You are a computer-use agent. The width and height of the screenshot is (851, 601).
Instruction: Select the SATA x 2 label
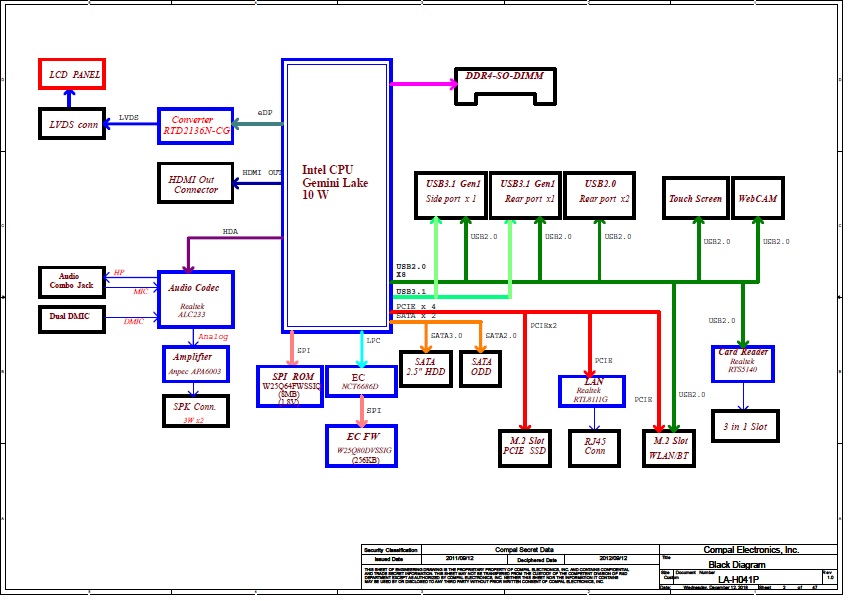416,316
